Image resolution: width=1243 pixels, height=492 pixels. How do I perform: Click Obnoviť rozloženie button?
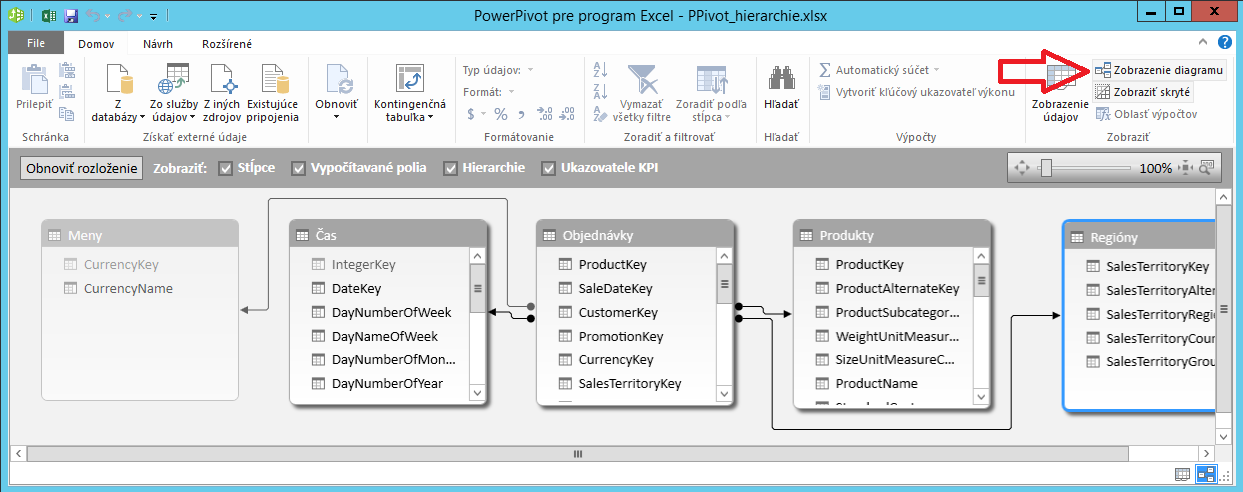pos(81,168)
